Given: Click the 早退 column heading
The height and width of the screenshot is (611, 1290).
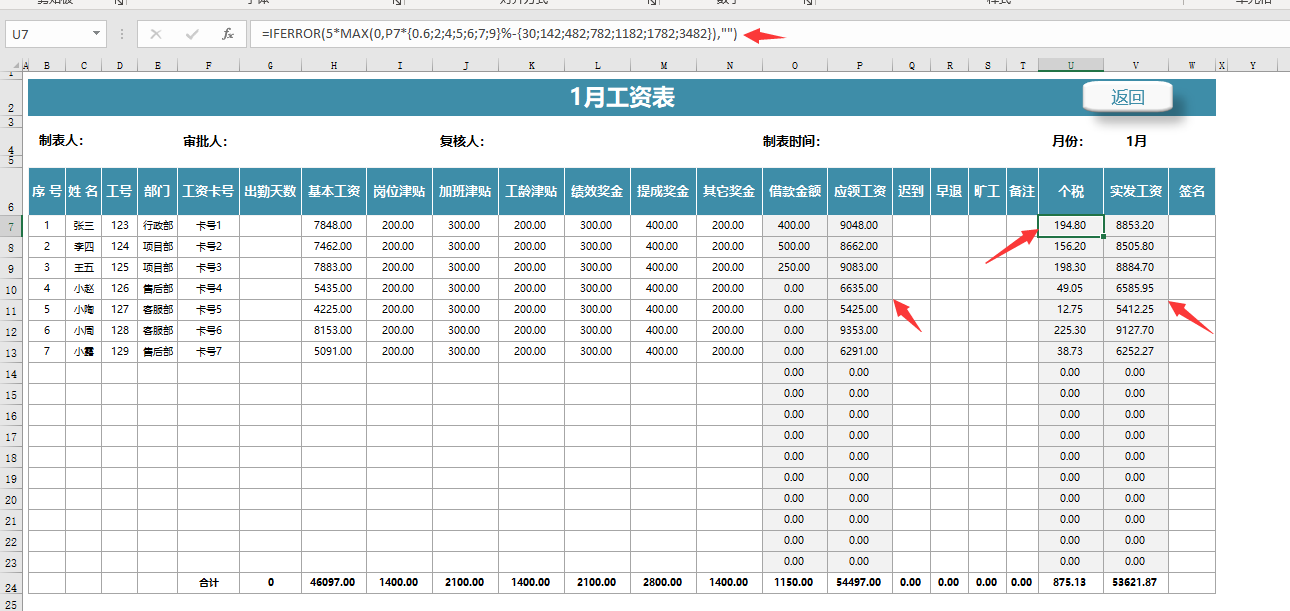Looking at the screenshot, I should click(x=949, y=191).
